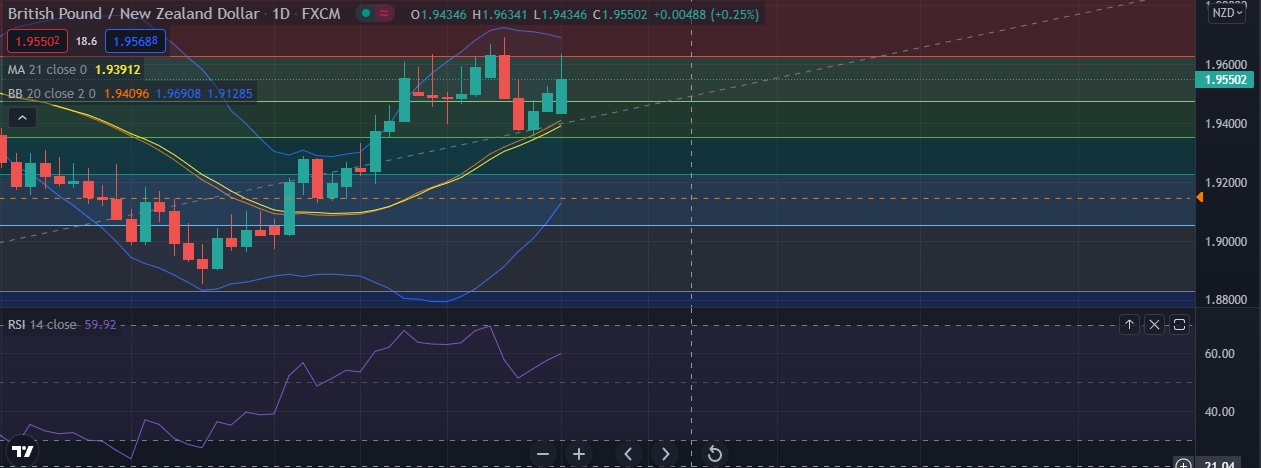Open the TradingView logo link
The height and width of the screenshot is (468, 1261).
(x=24, y=451)
